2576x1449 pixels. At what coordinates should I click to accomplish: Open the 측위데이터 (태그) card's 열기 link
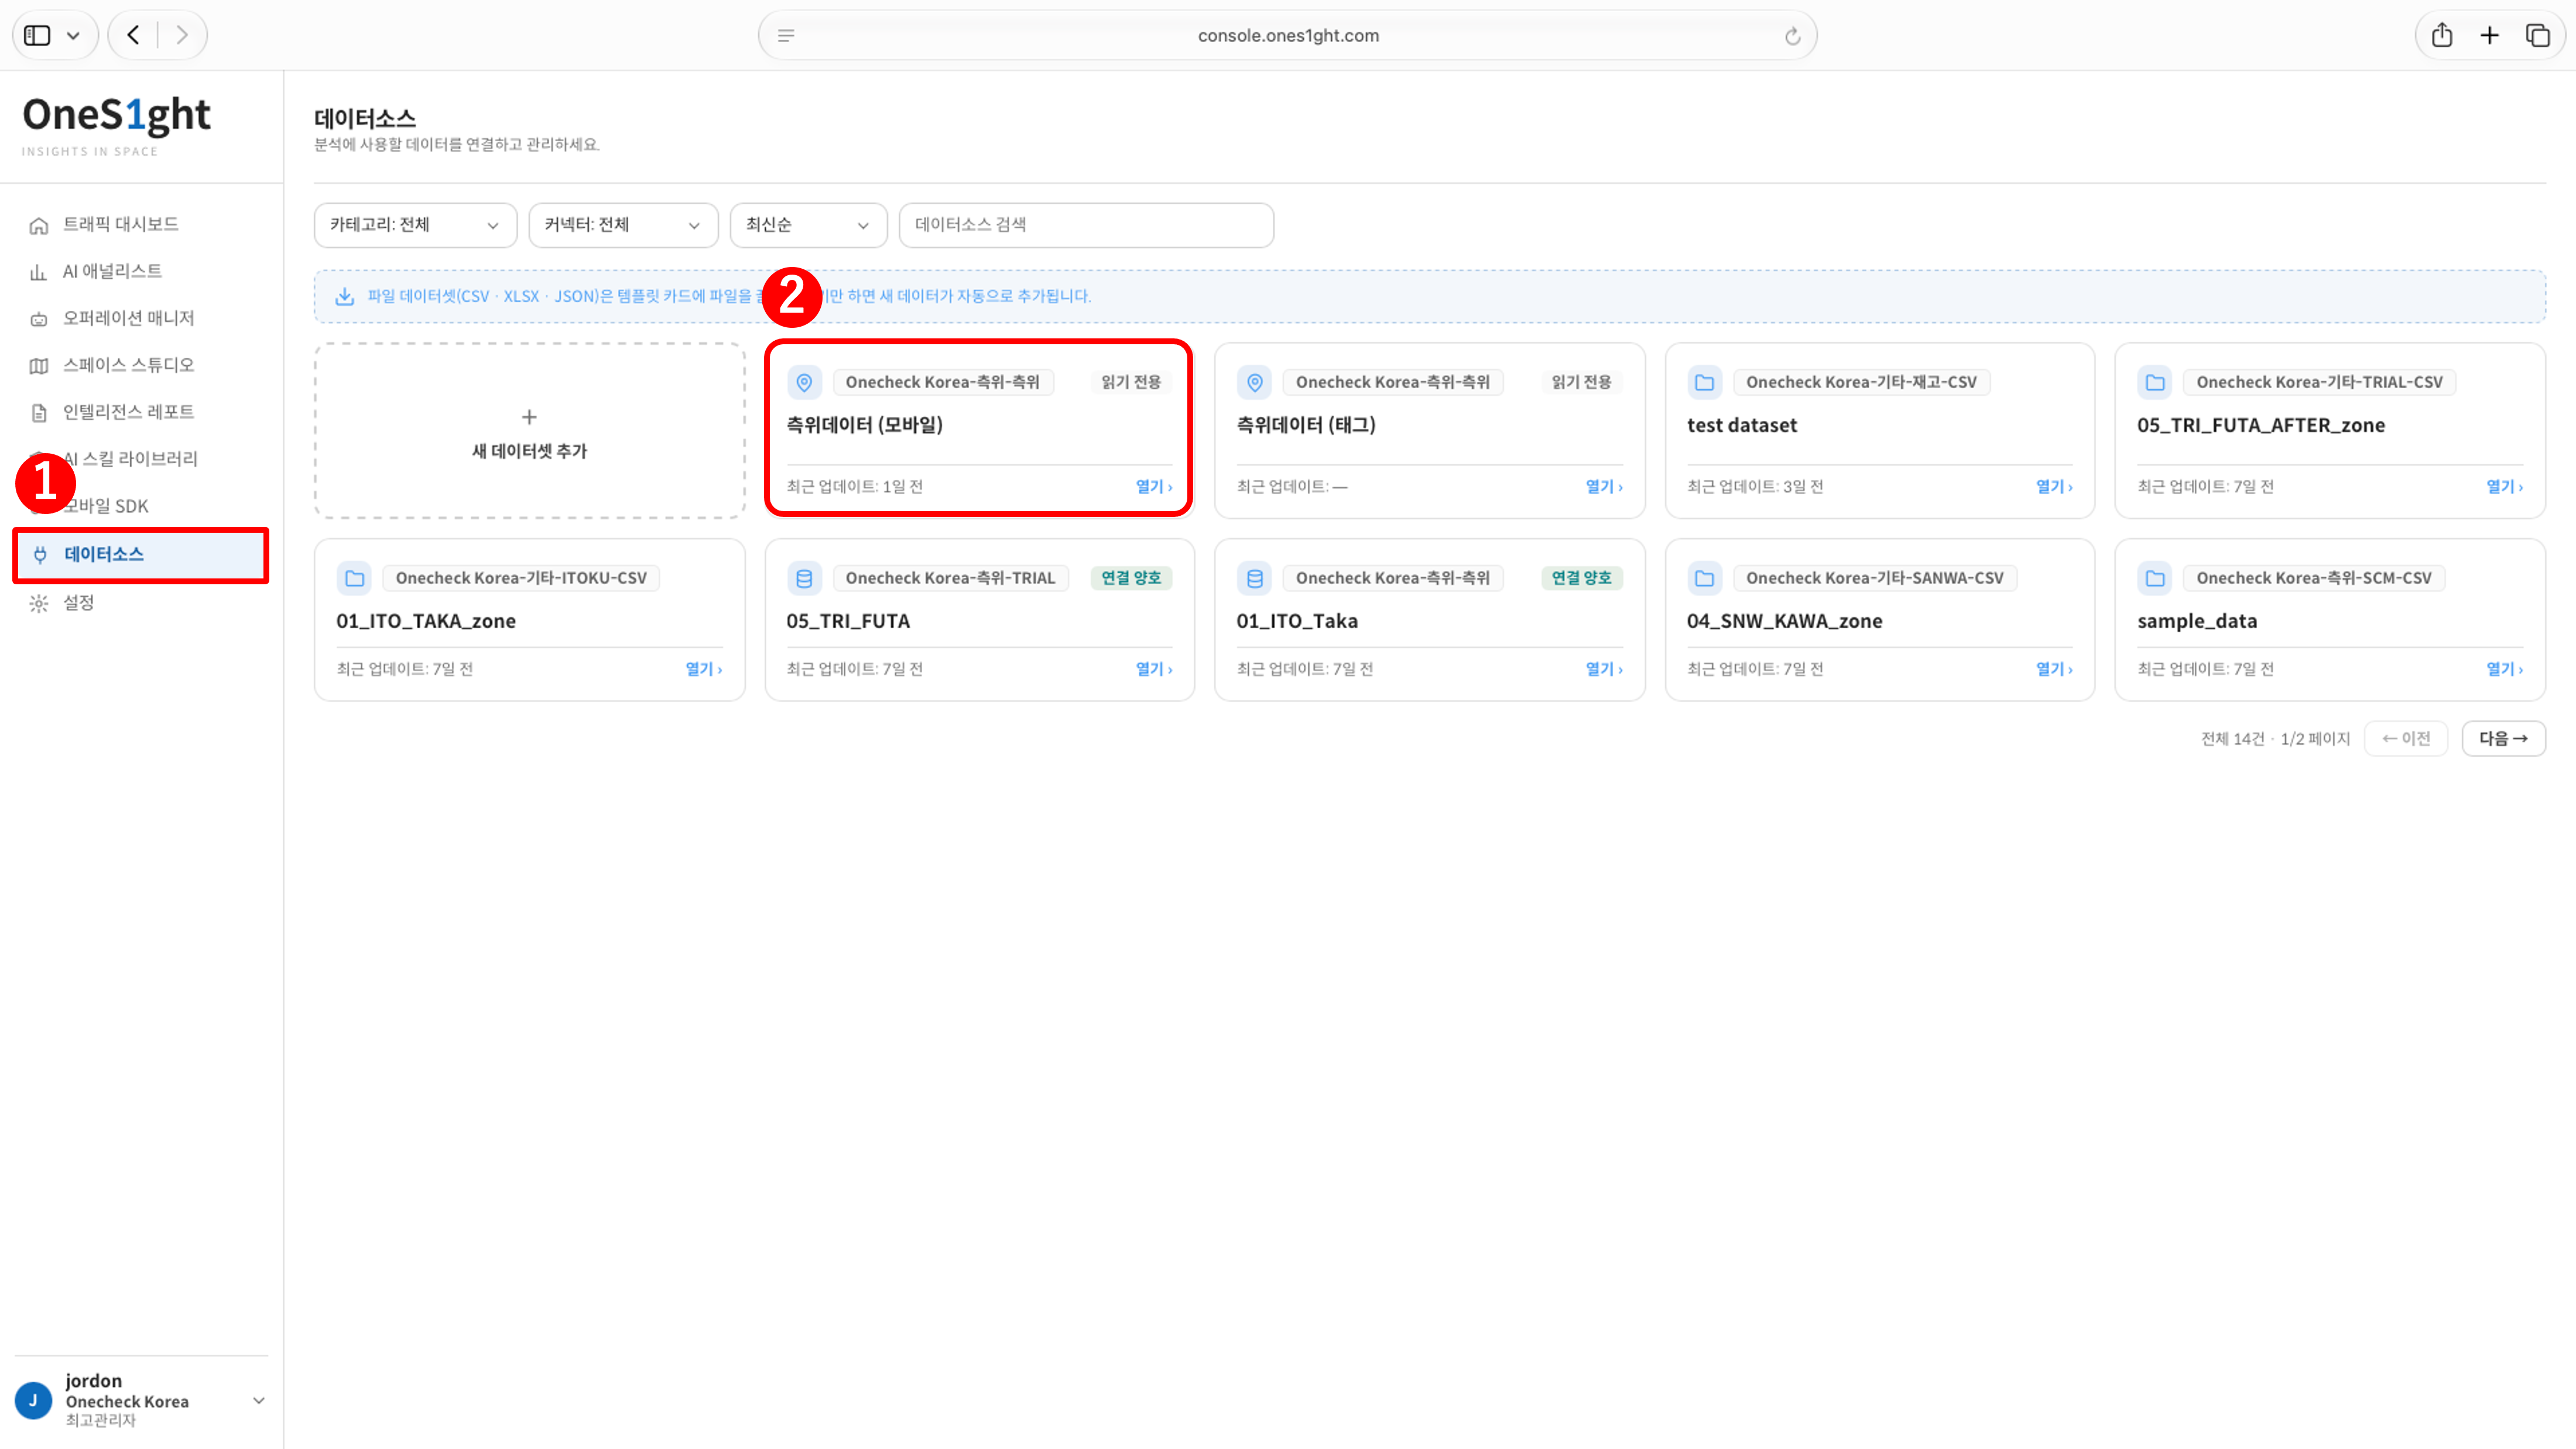point(1604,487)
